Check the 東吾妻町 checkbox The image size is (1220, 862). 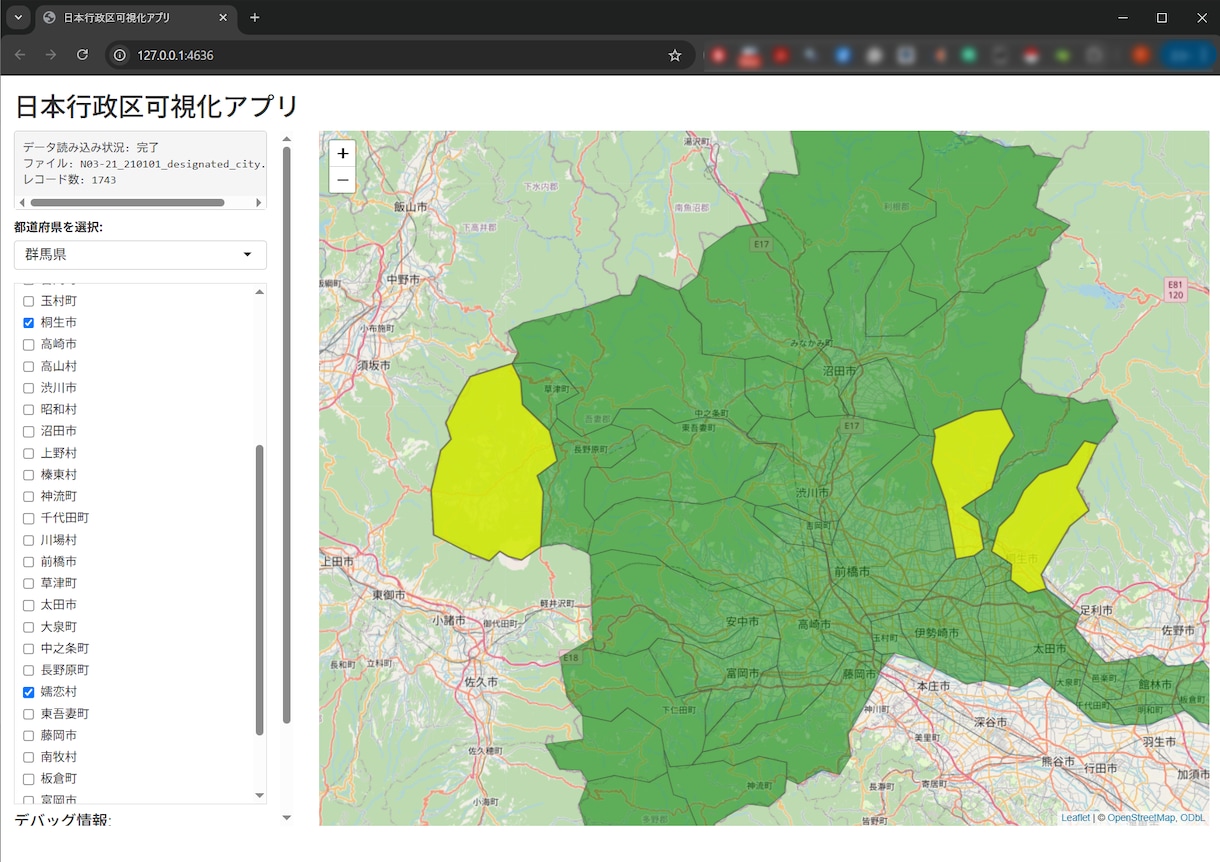click(29, 714)
